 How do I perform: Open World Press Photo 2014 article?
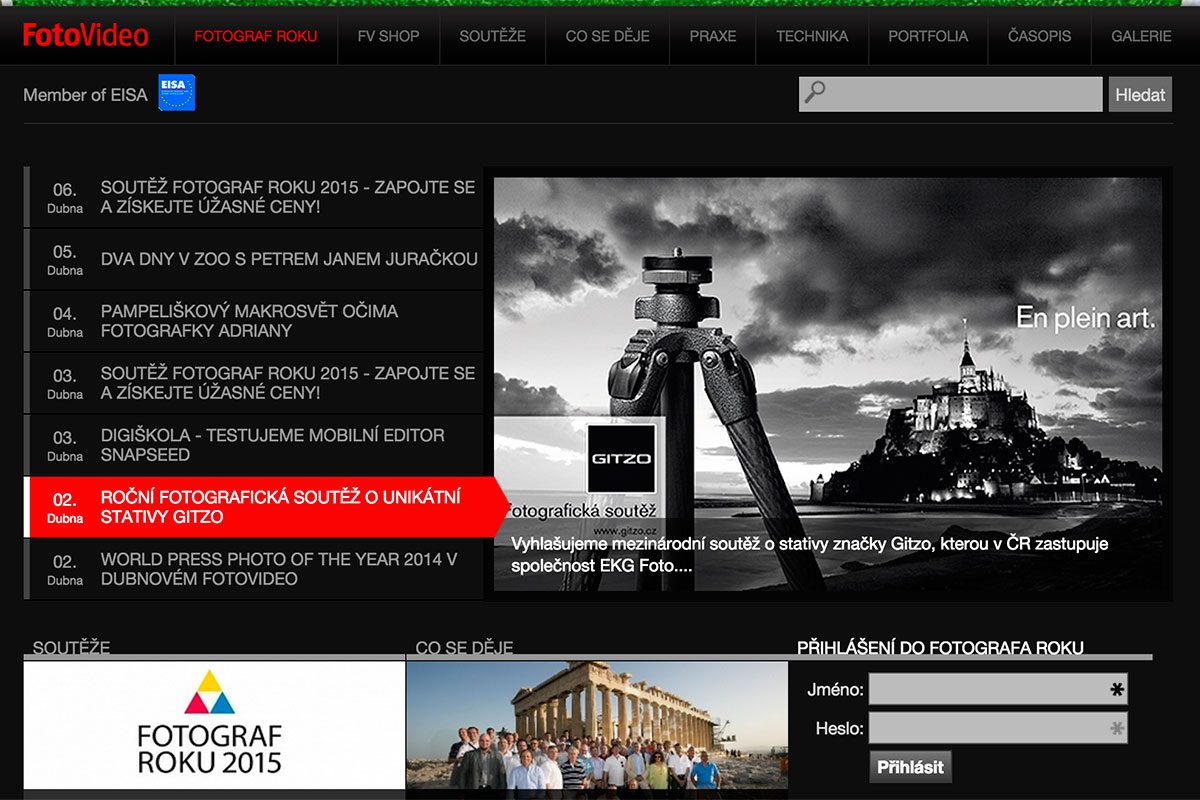(x=278, y=569)
